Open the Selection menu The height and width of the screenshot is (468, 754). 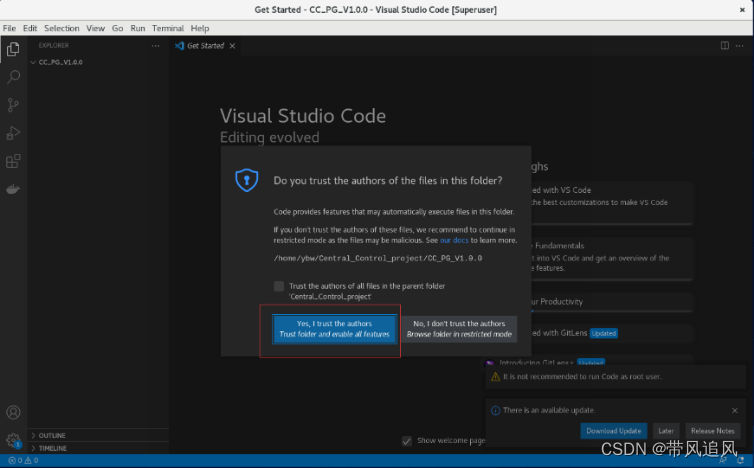(x=62, y=28)
